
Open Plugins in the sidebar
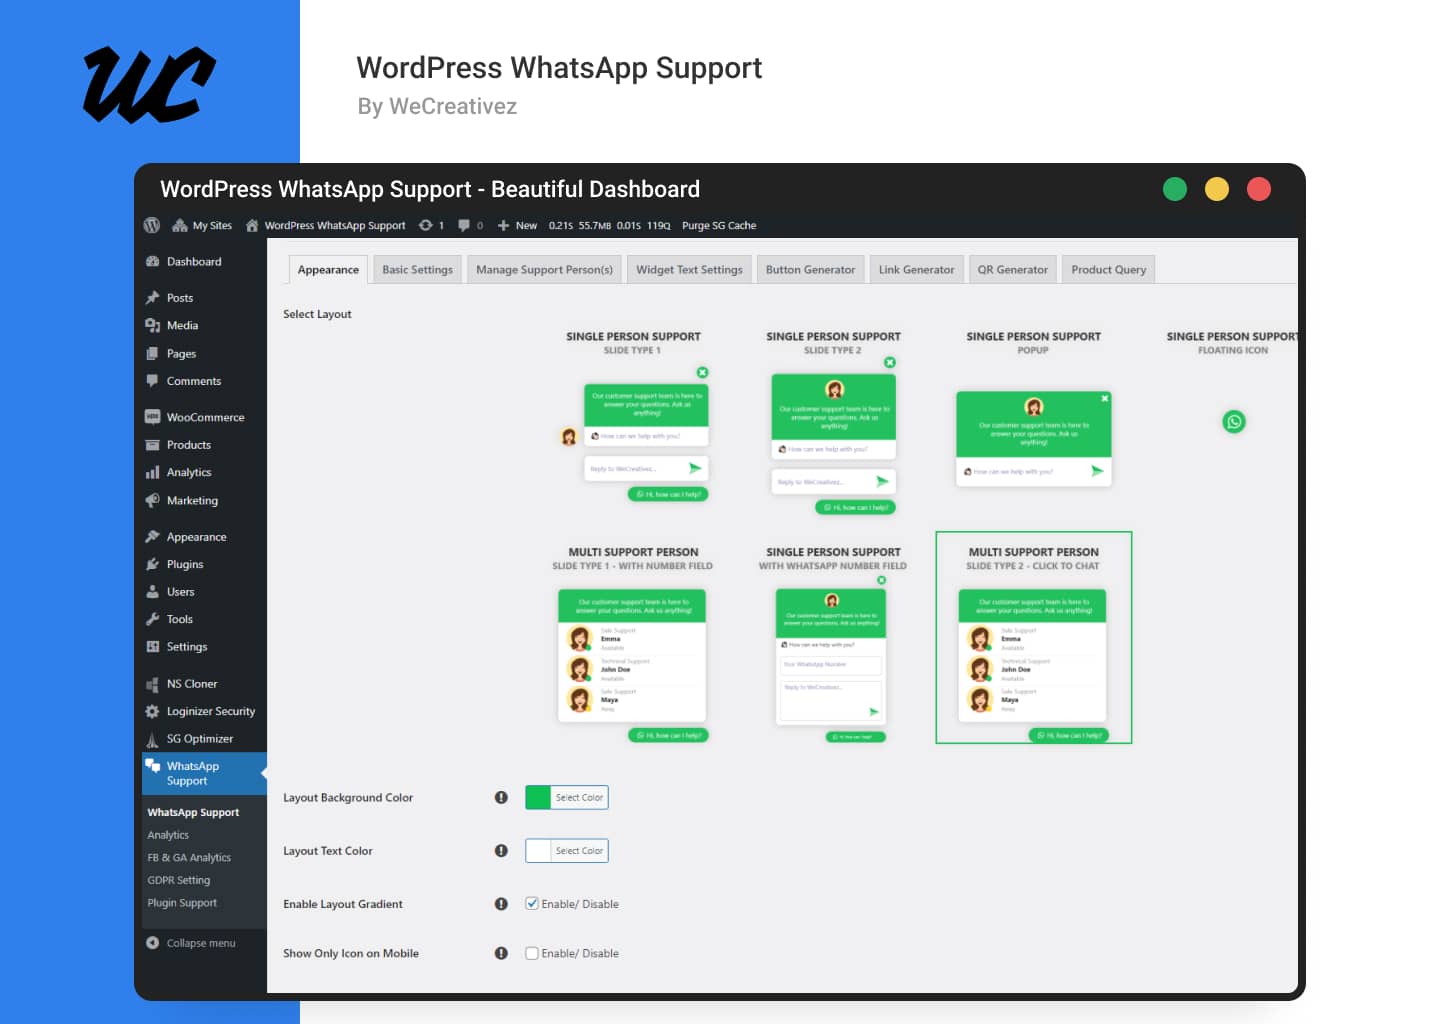tap(185, 564)
